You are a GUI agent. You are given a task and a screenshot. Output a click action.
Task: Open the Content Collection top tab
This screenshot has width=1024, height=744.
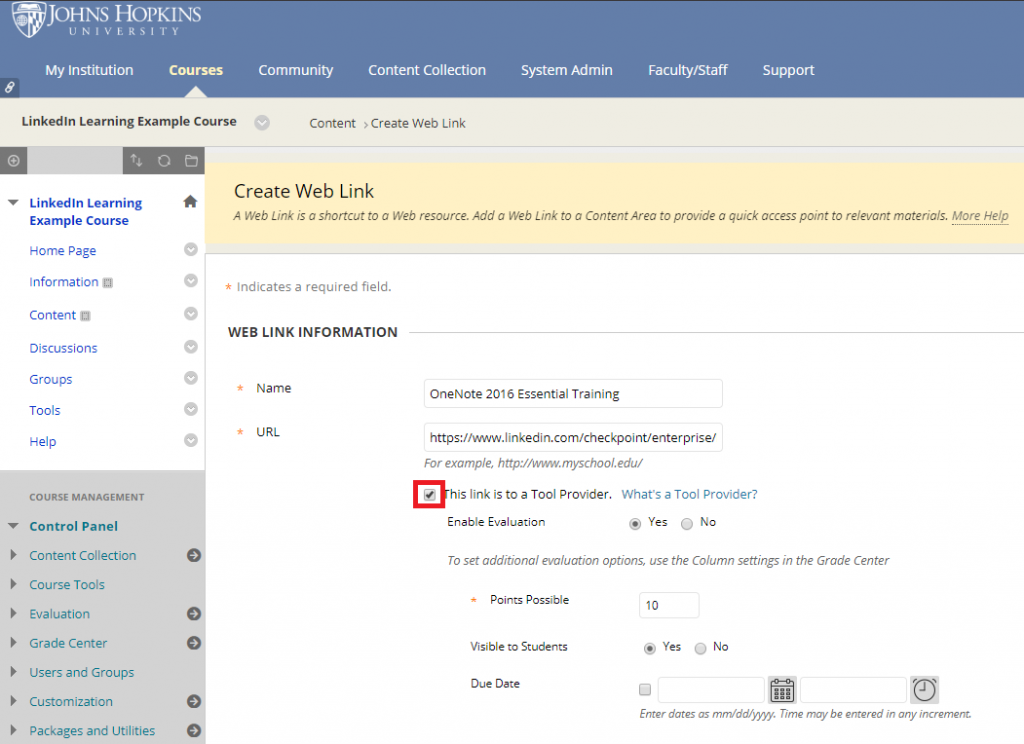pyautogui.click(x=427, y=70)
